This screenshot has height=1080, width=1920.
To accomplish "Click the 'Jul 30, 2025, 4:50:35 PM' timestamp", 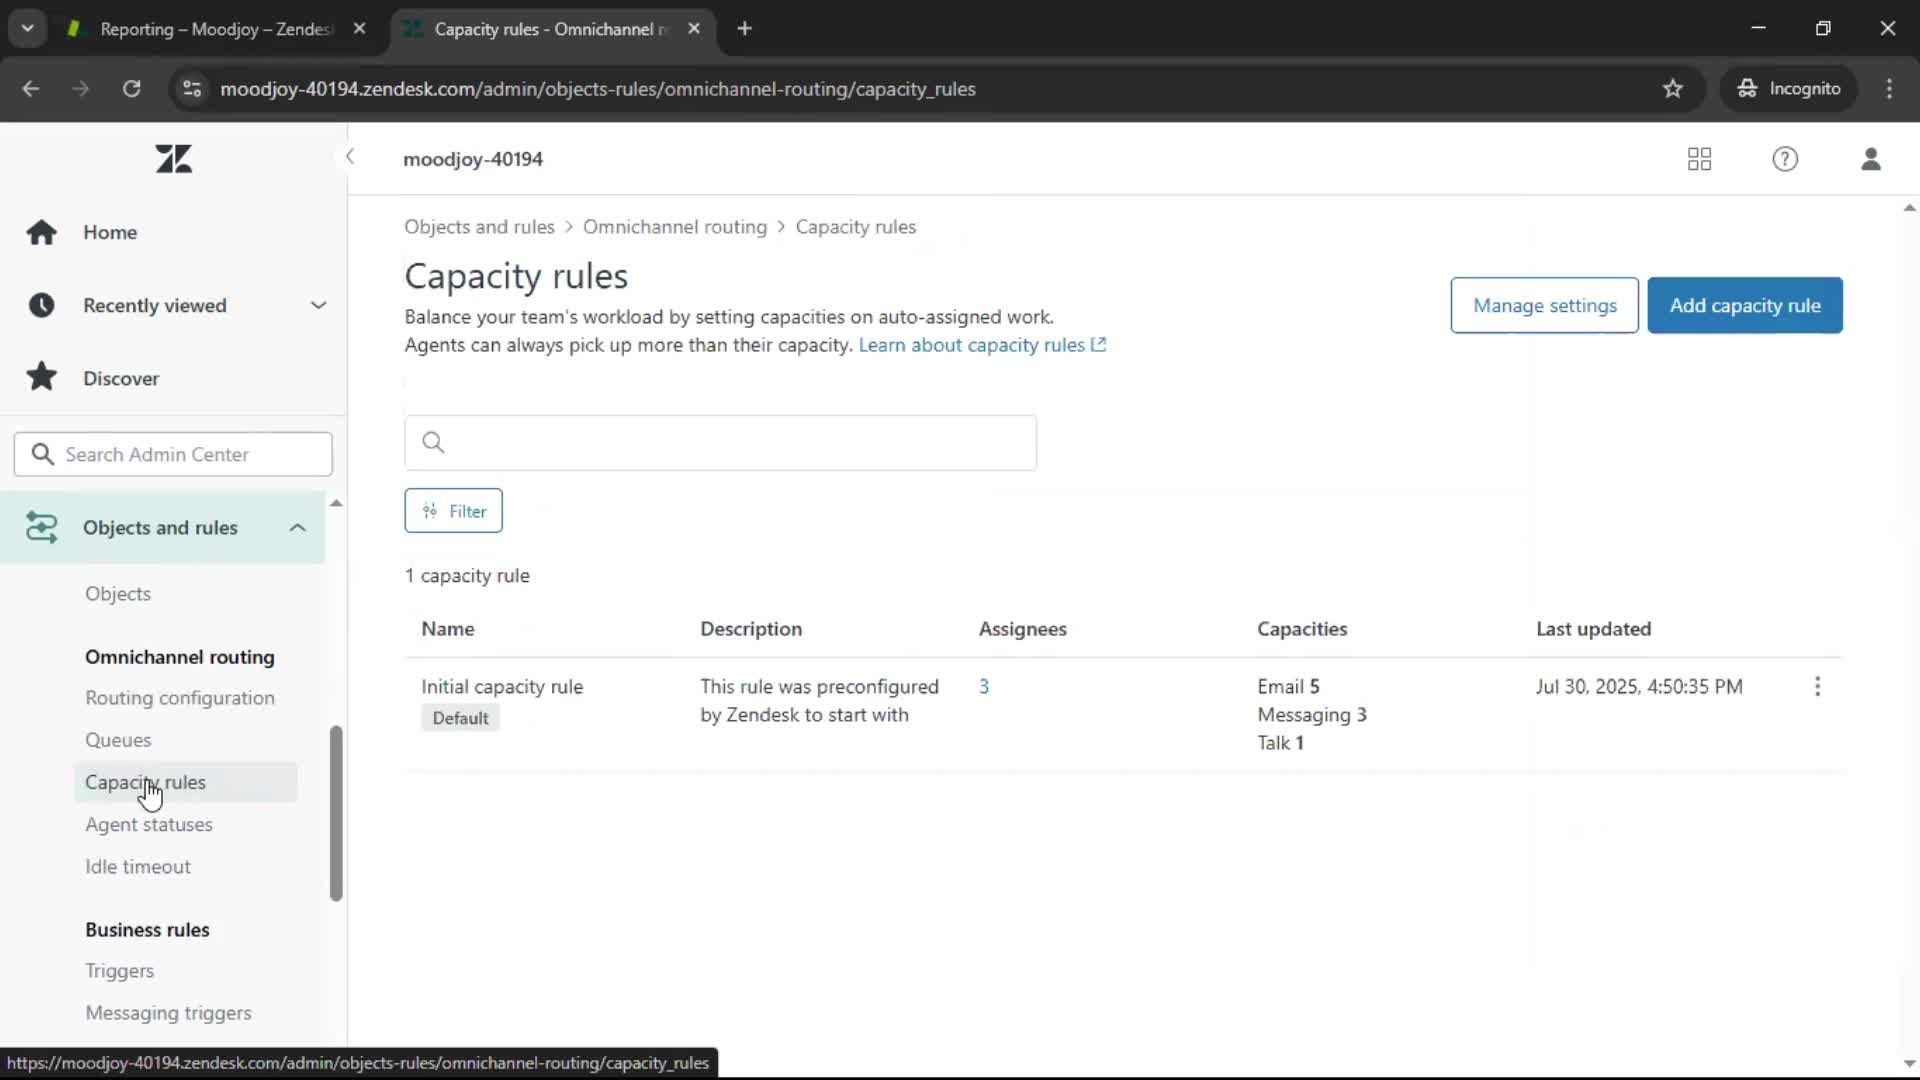I will [1639, 687].
